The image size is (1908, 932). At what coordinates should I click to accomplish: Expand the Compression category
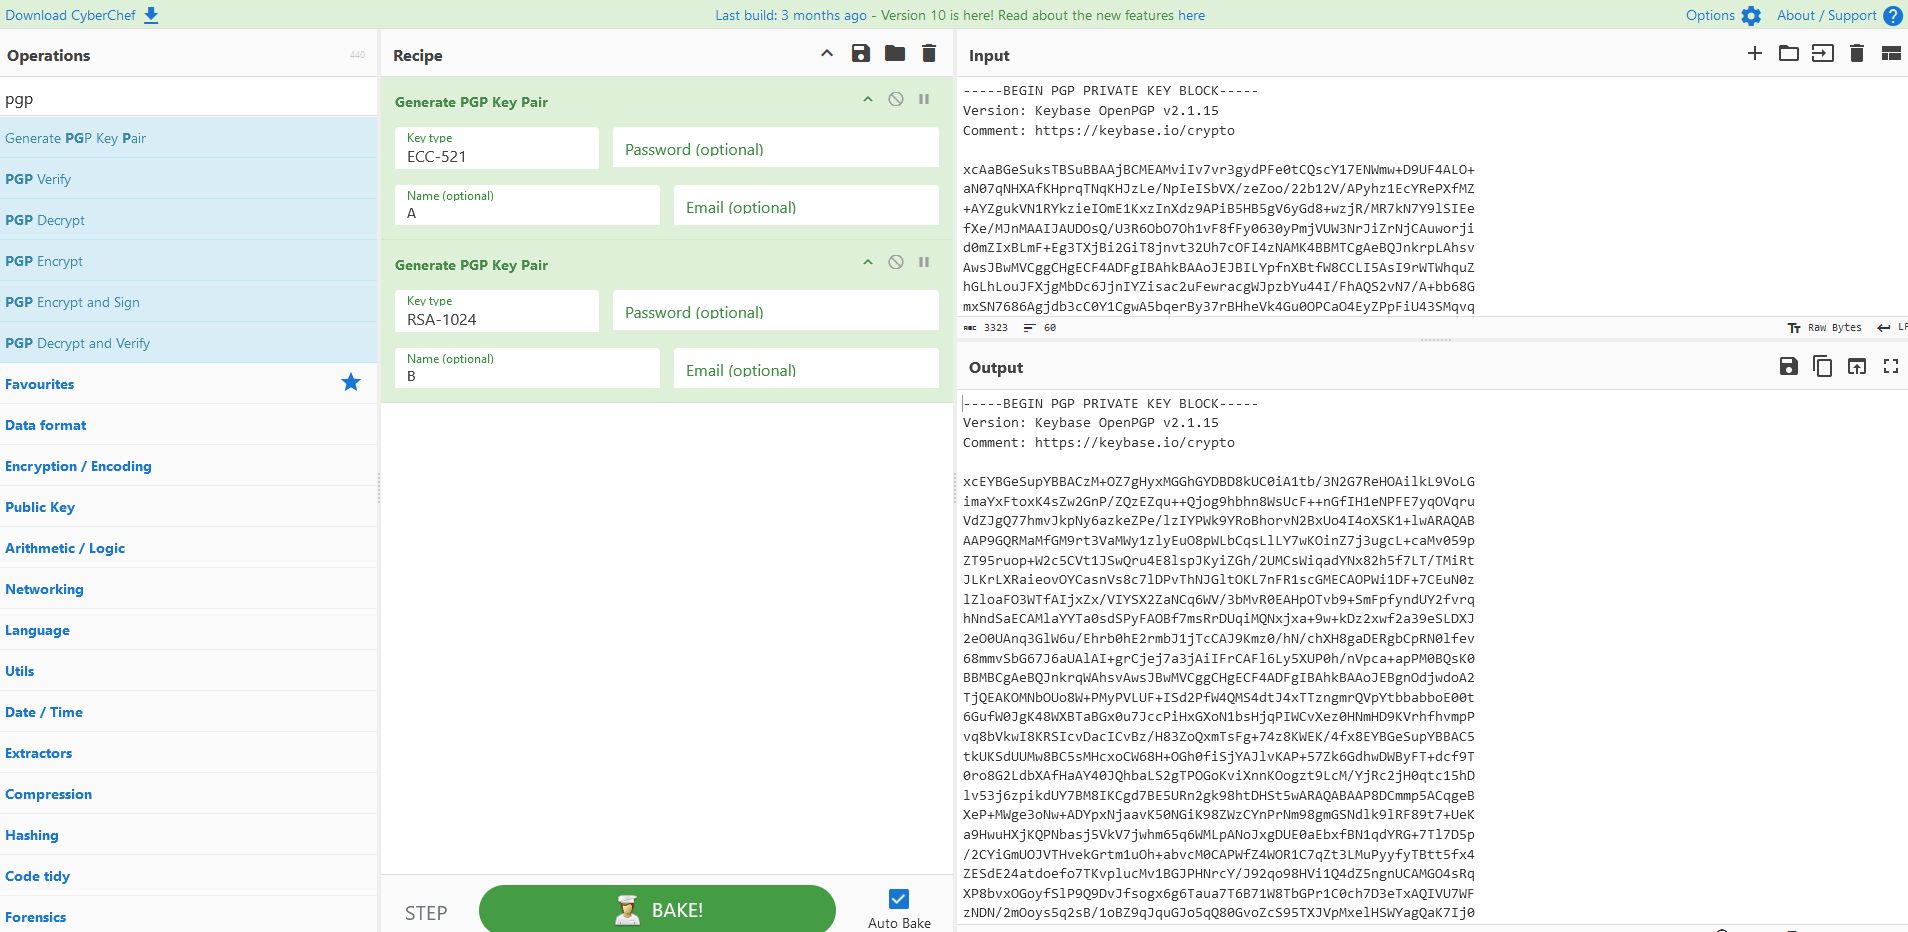click(x=189, y=794)
